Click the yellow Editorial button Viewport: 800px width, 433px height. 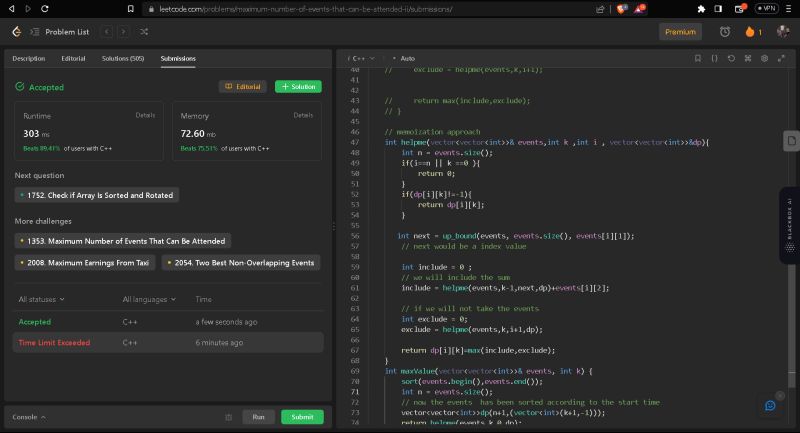[243, 87]
